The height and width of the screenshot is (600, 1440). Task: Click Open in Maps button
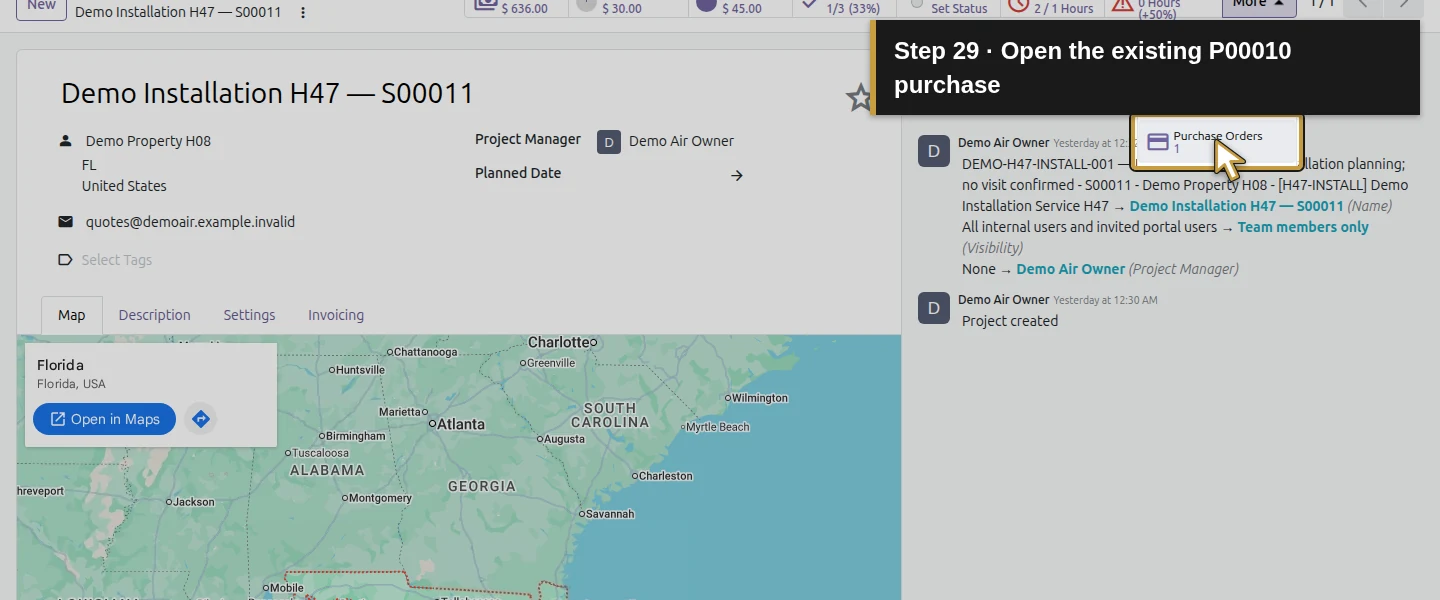tap(104, 419)
